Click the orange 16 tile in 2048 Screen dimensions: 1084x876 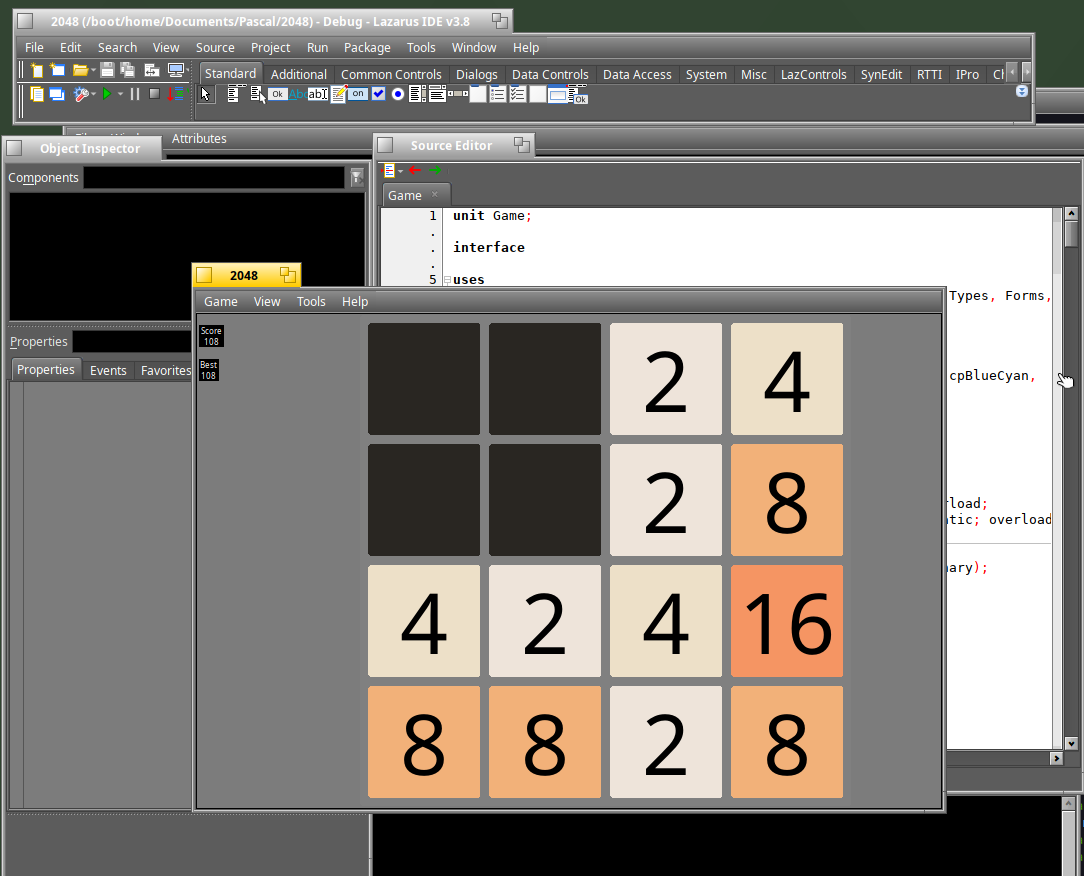click(787, 621)
